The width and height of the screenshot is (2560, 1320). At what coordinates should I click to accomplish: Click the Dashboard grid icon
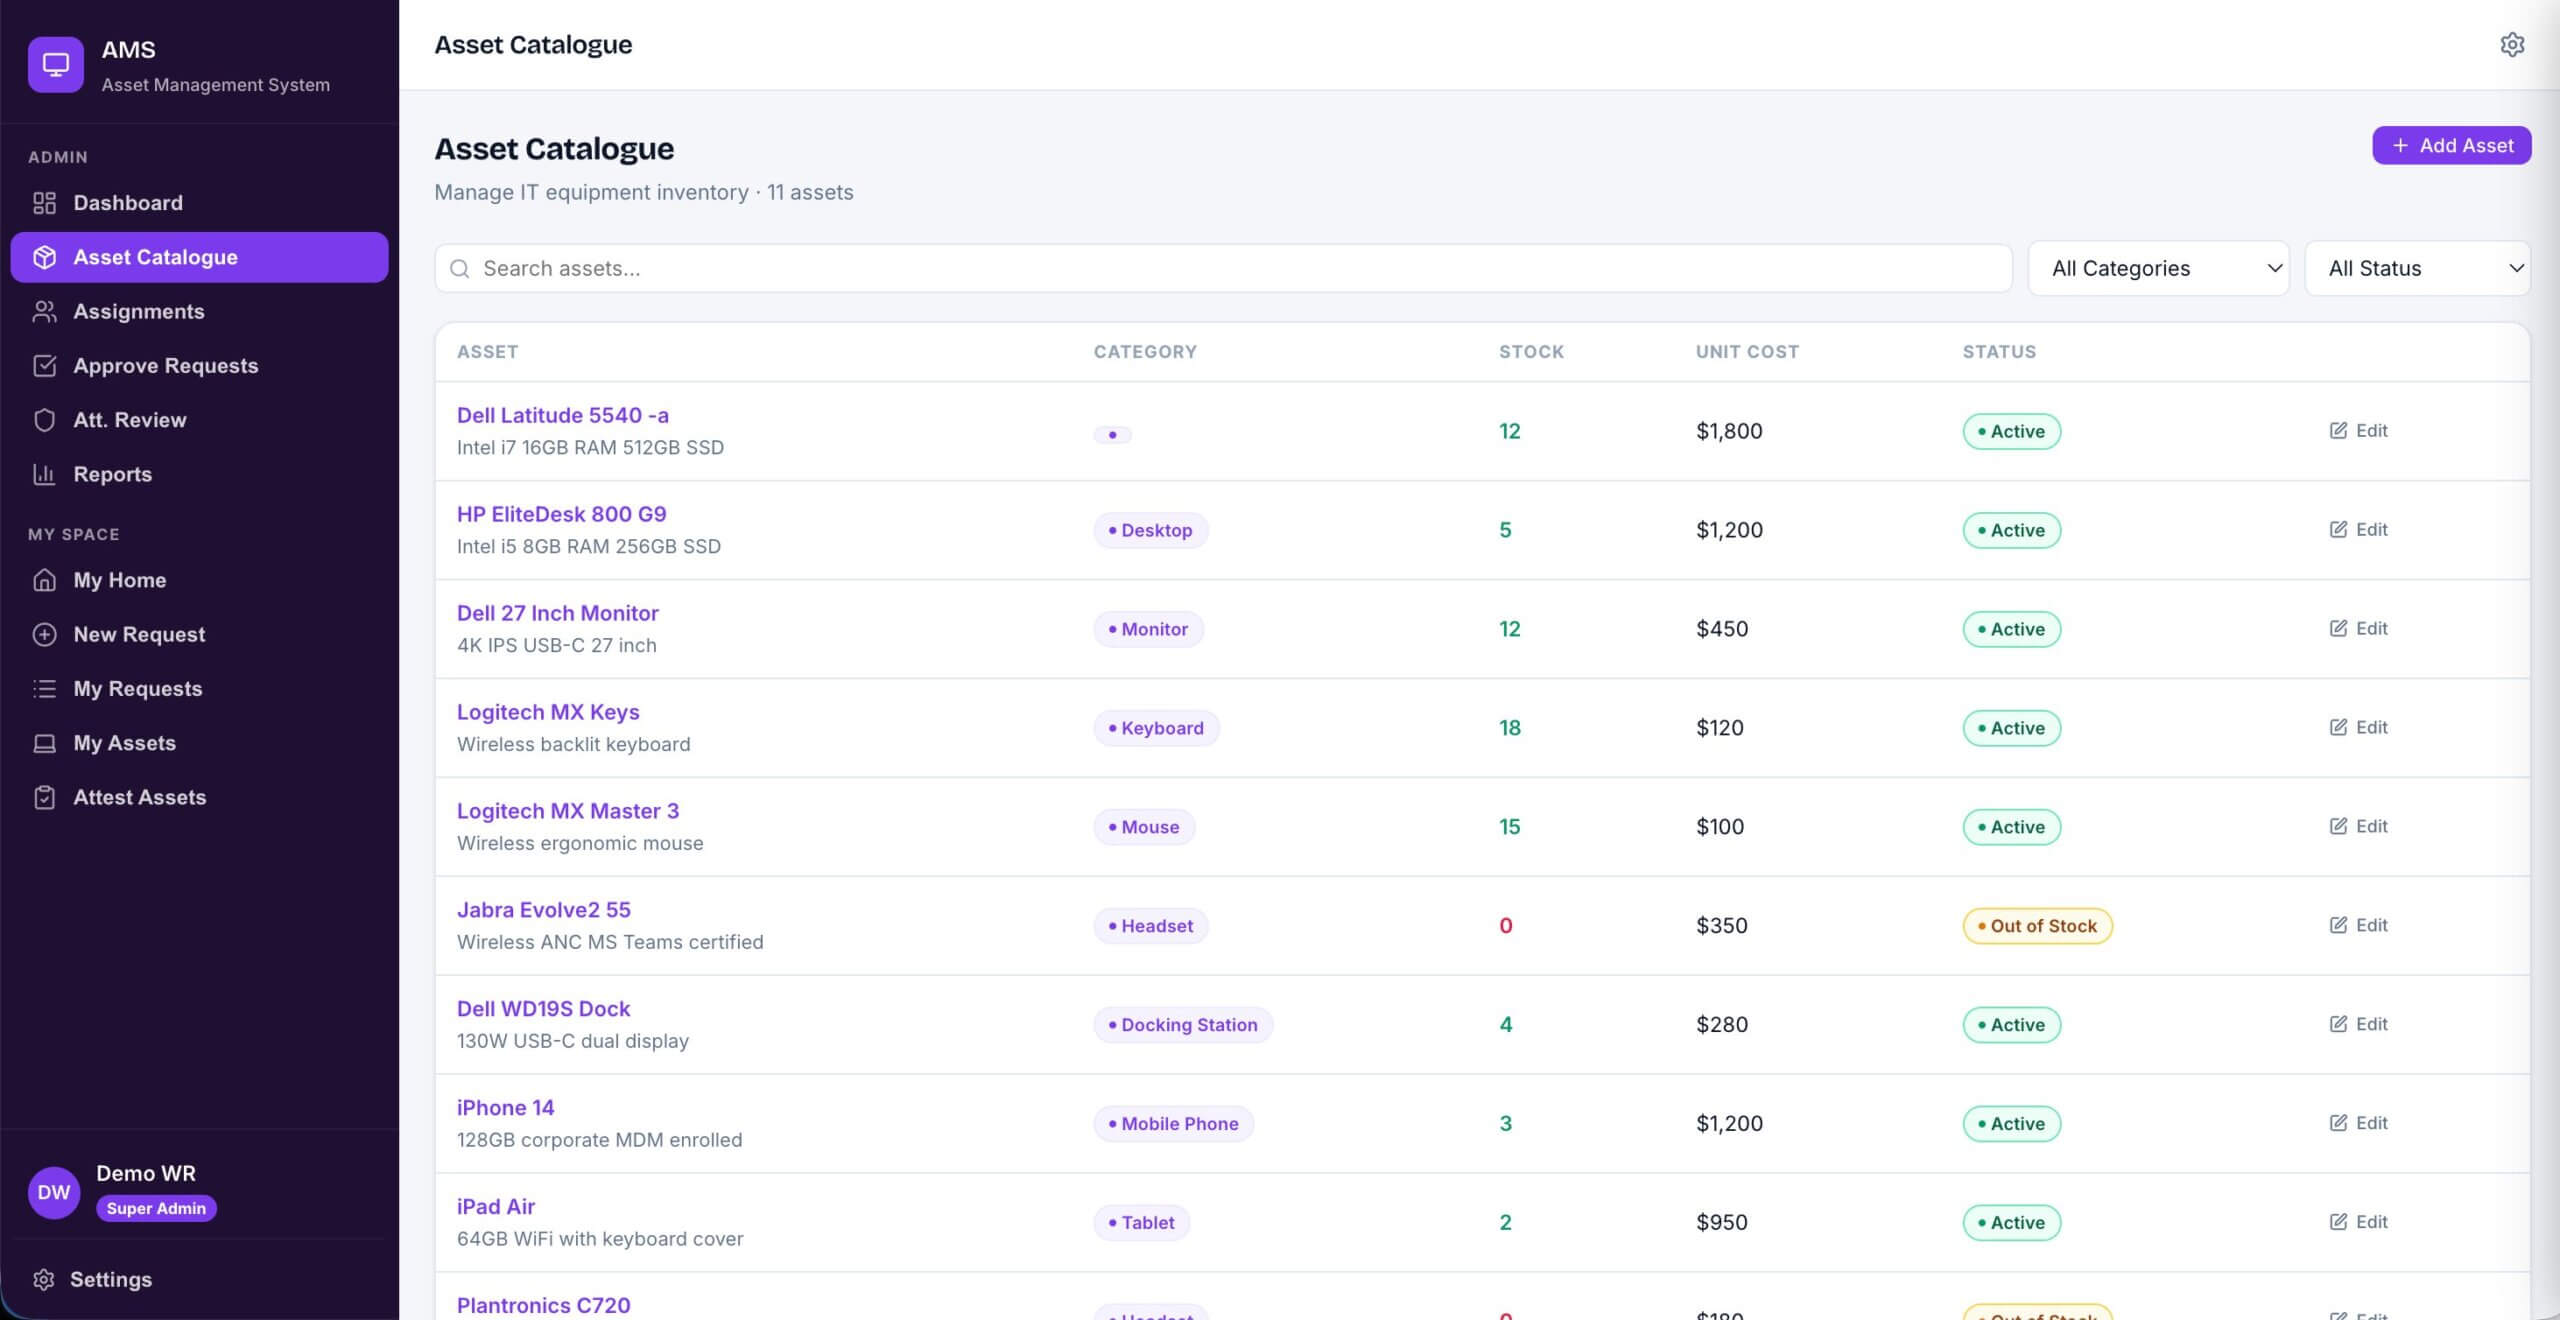coord(44,203)
